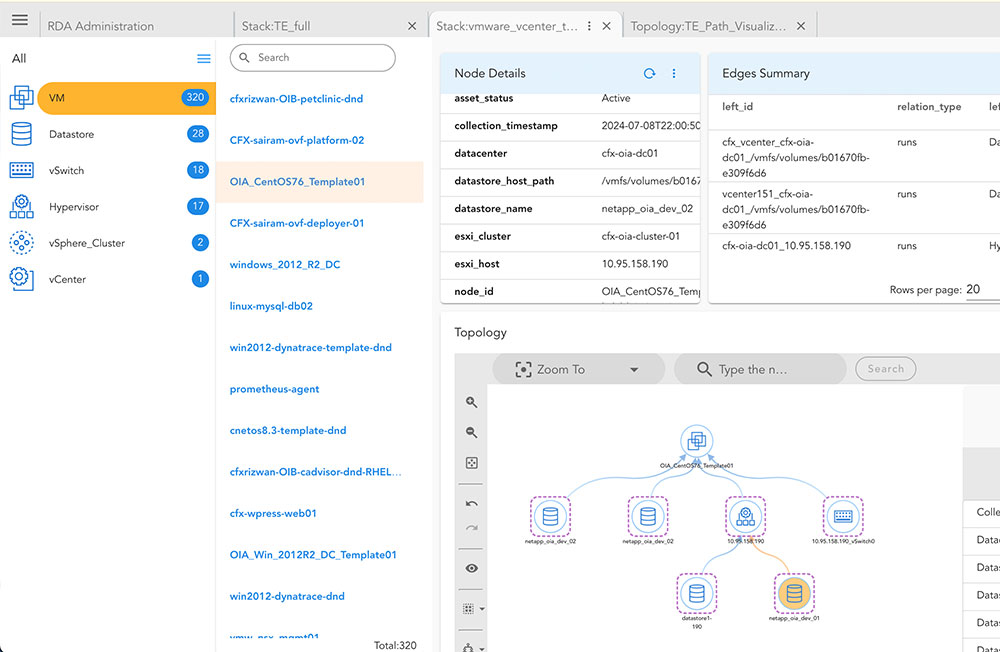Click magnifier icon in topology node search
1000x652 pixels.
tap(703, 369)
